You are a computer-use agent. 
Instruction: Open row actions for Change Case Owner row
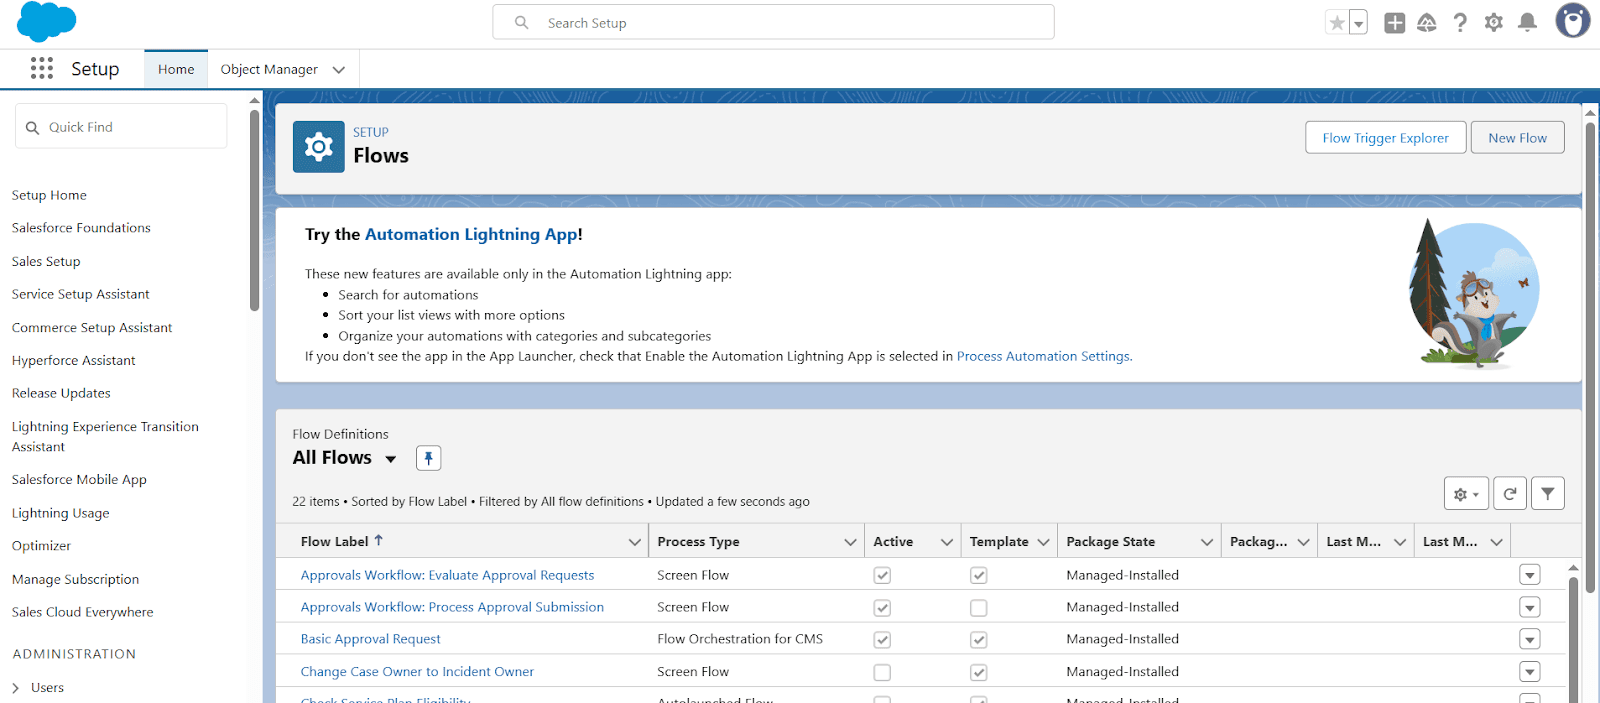[1529, 672]
